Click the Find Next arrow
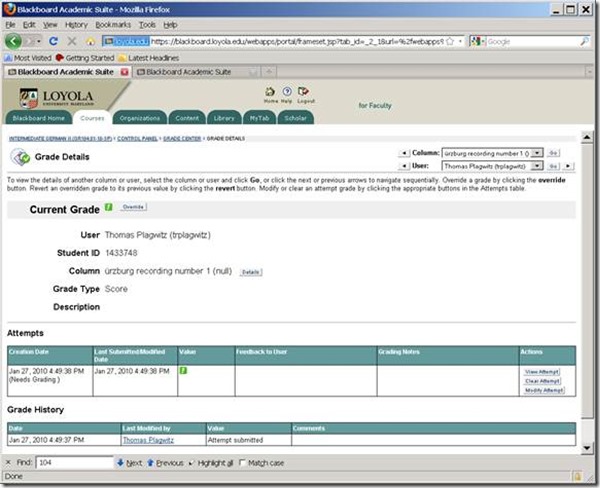 (x=128, y=463)
